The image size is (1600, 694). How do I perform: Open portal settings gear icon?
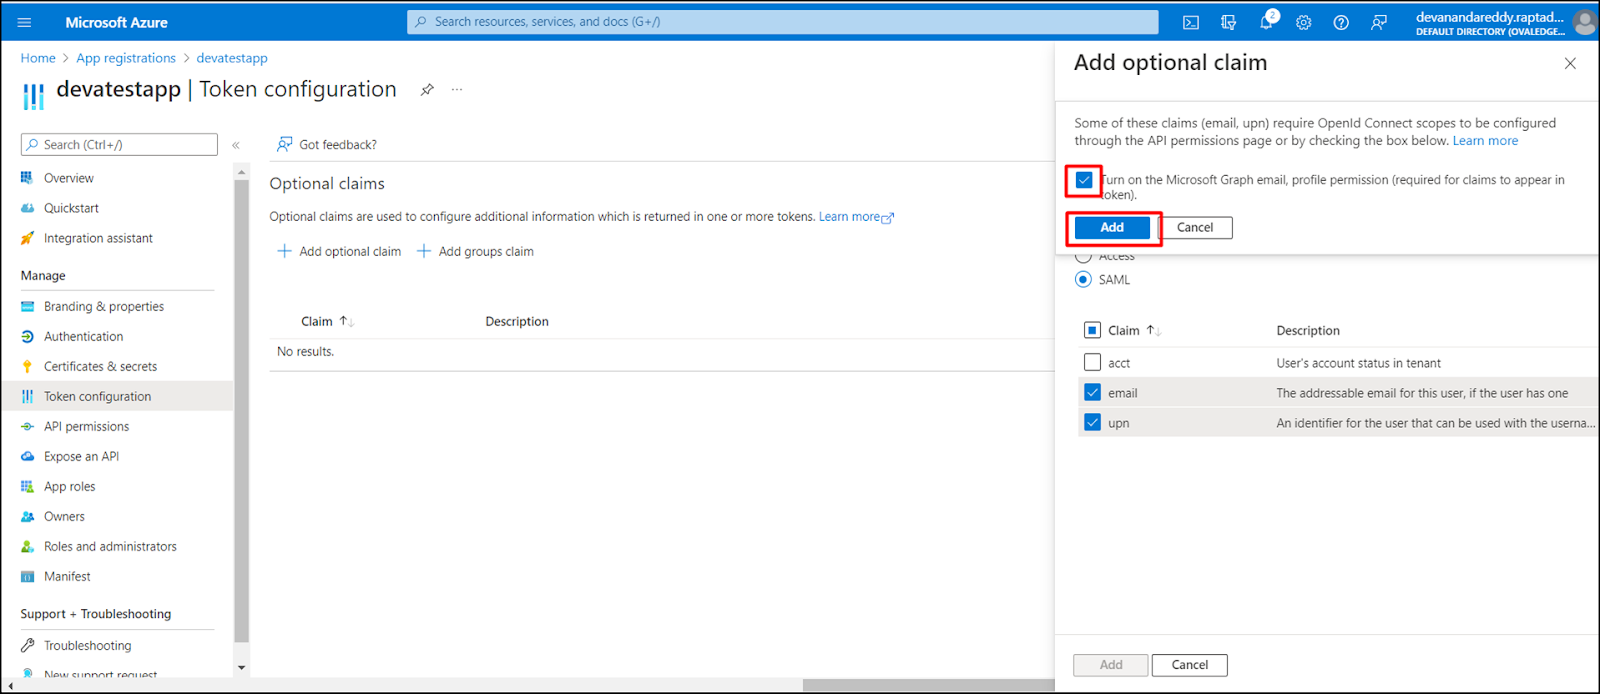coord(1304,22)
